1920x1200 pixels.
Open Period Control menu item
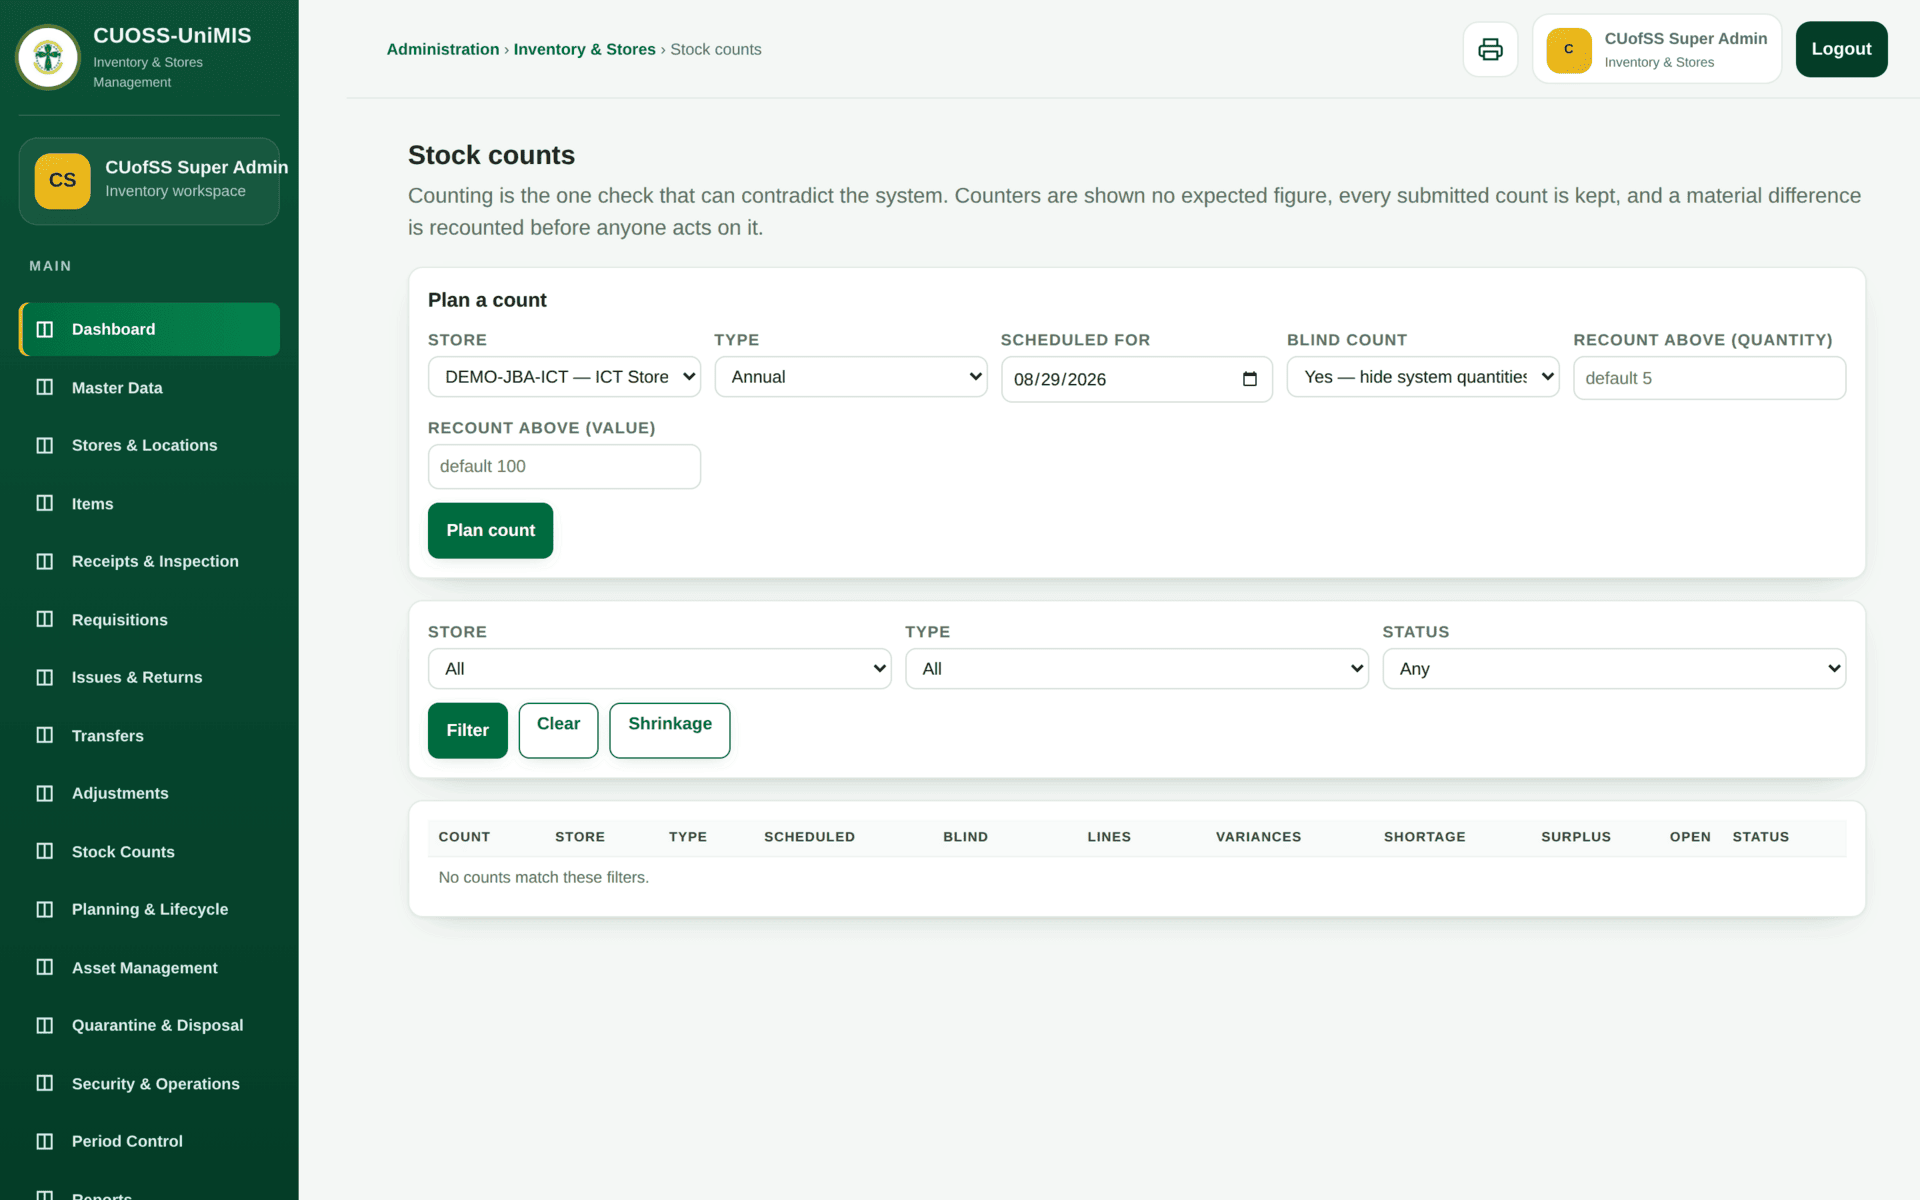pyautogui.click(x=149, y=1141)
